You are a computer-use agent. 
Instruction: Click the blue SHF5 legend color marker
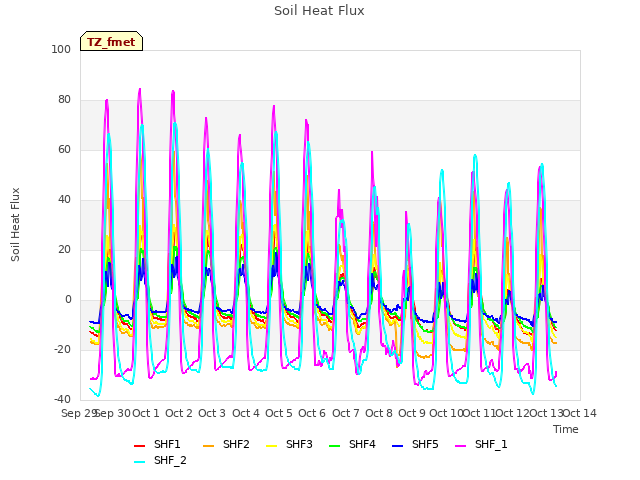398,446
